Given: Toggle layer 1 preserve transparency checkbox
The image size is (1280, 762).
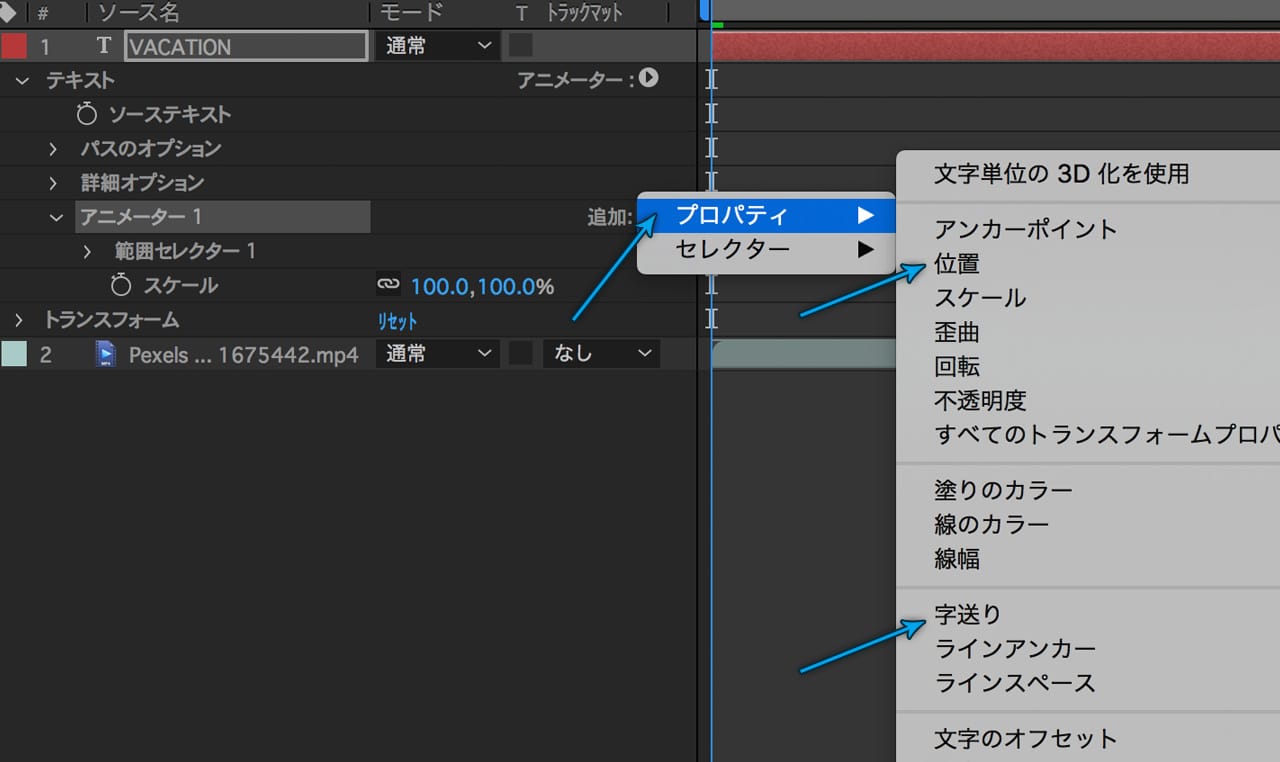Looking at the screenshot, I should (520, 46).
